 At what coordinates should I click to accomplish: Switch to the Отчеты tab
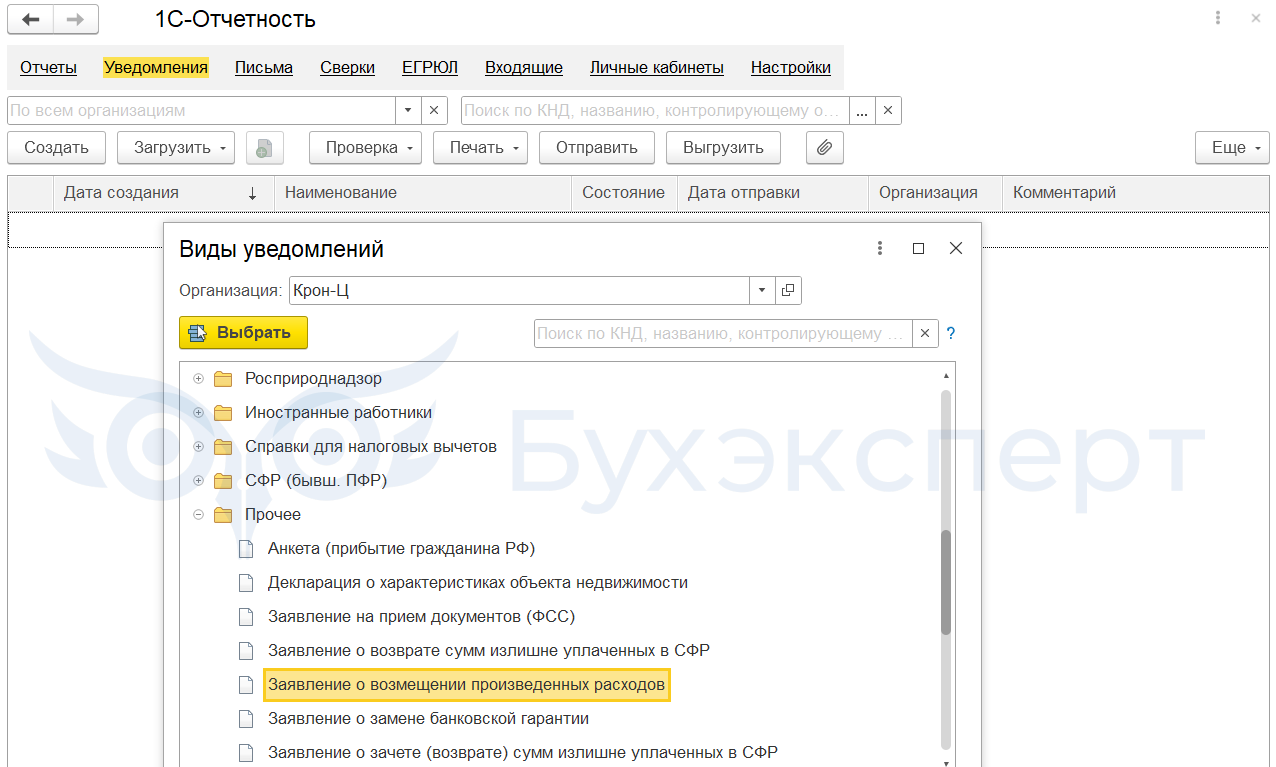click(48, 68)
